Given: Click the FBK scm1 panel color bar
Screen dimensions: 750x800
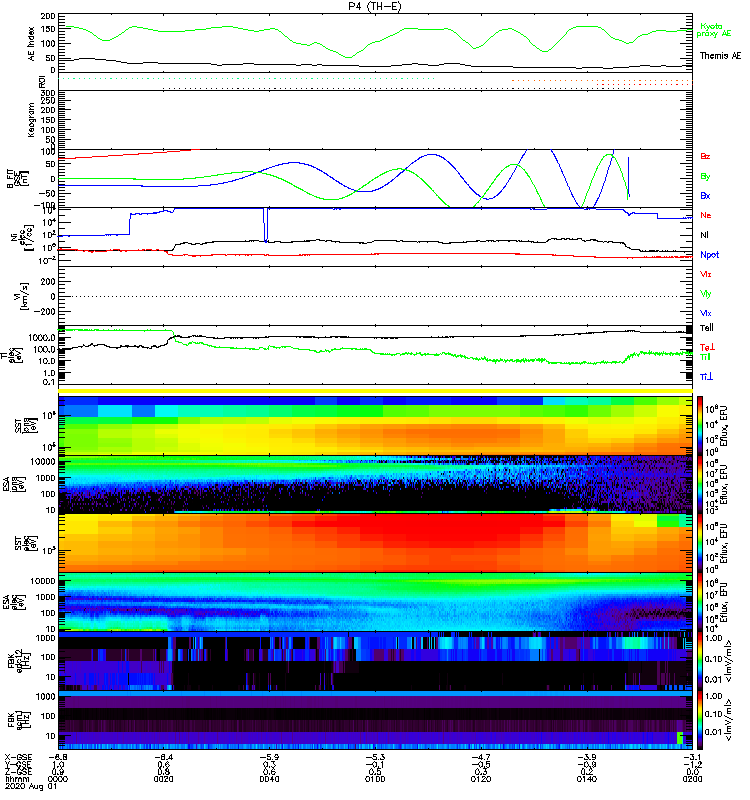Looking at the screenshot, I should [699, 720].
